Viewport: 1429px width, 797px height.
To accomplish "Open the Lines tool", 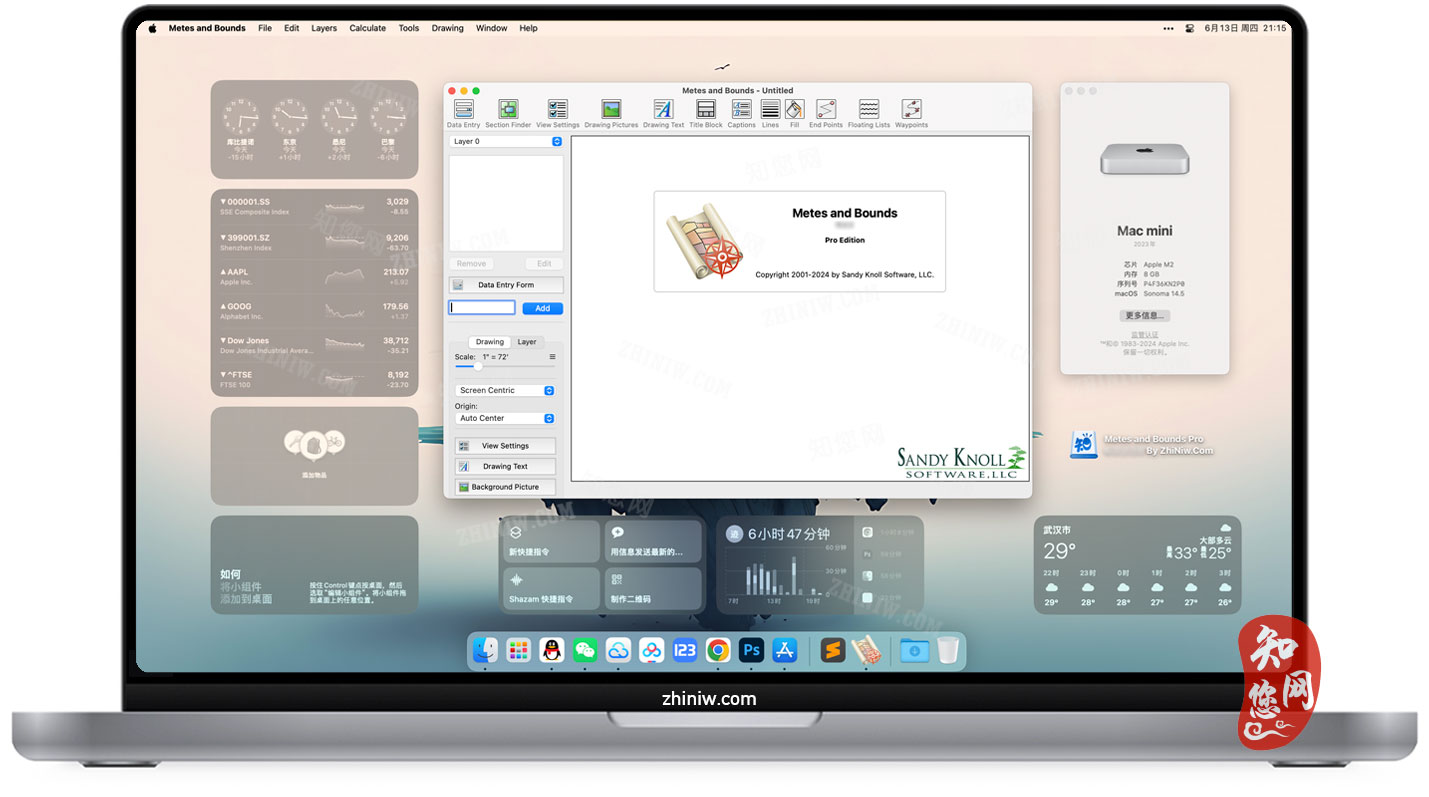I will point(770,113).
